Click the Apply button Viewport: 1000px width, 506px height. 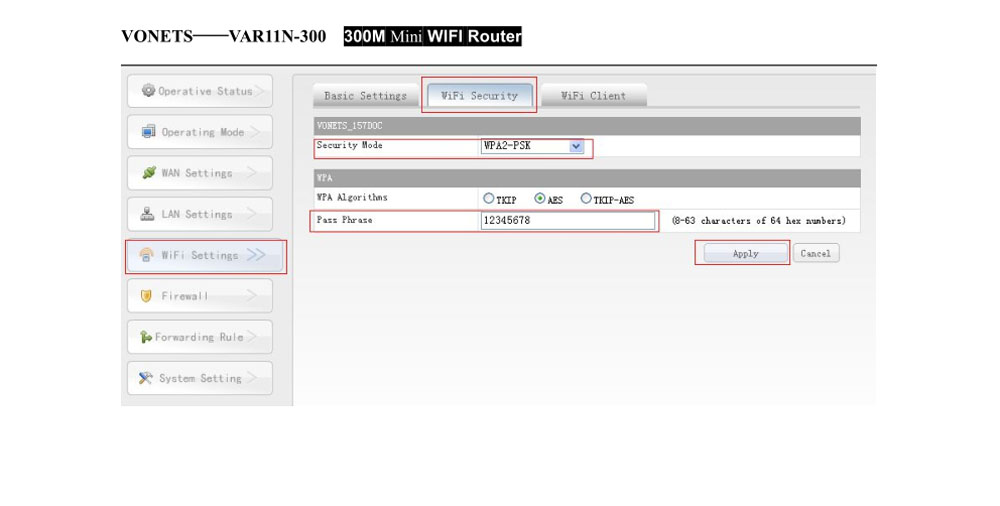(x=746, y=253)
